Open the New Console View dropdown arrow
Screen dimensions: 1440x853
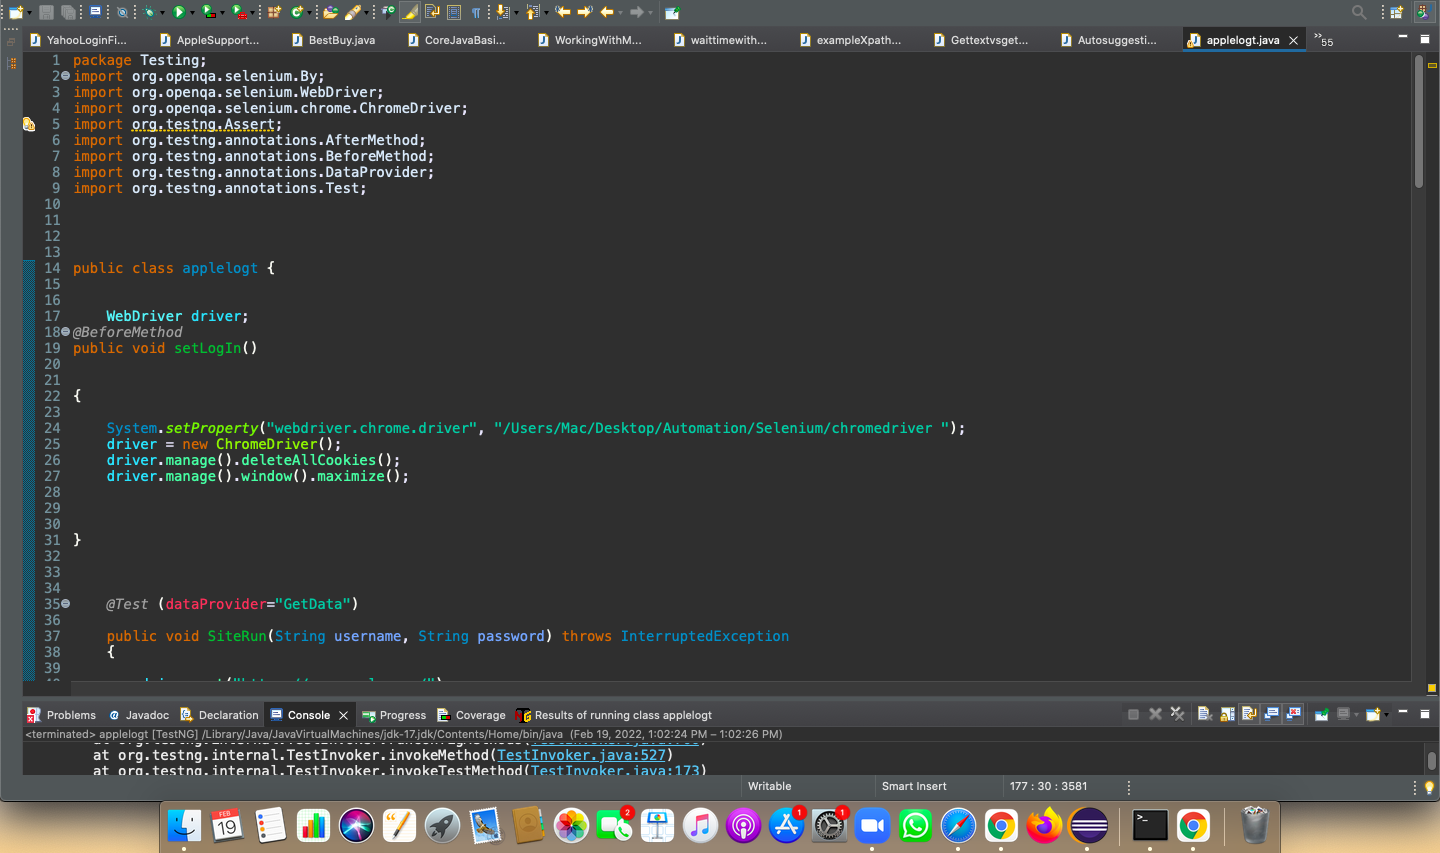[1386, 715]
